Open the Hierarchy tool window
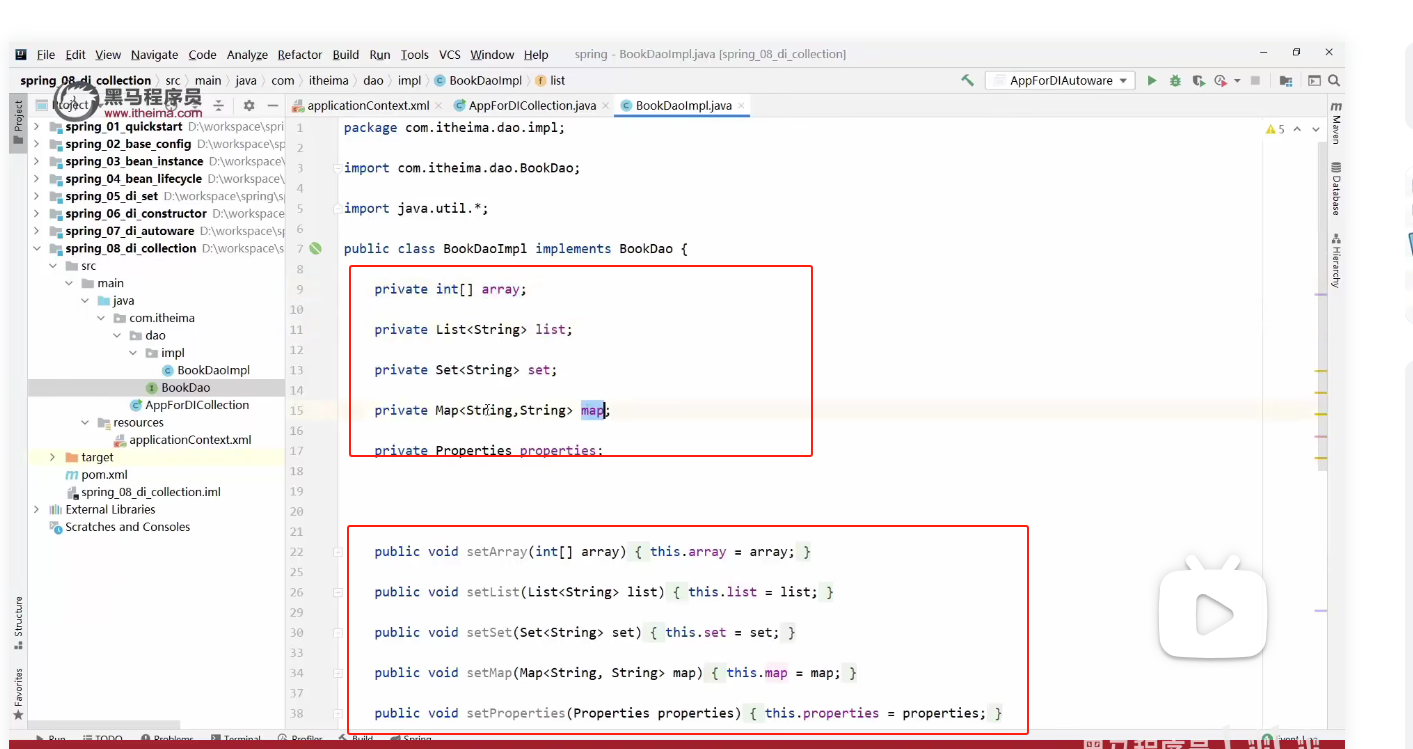Screen dimensions: 1413x749 [1336, 260]
